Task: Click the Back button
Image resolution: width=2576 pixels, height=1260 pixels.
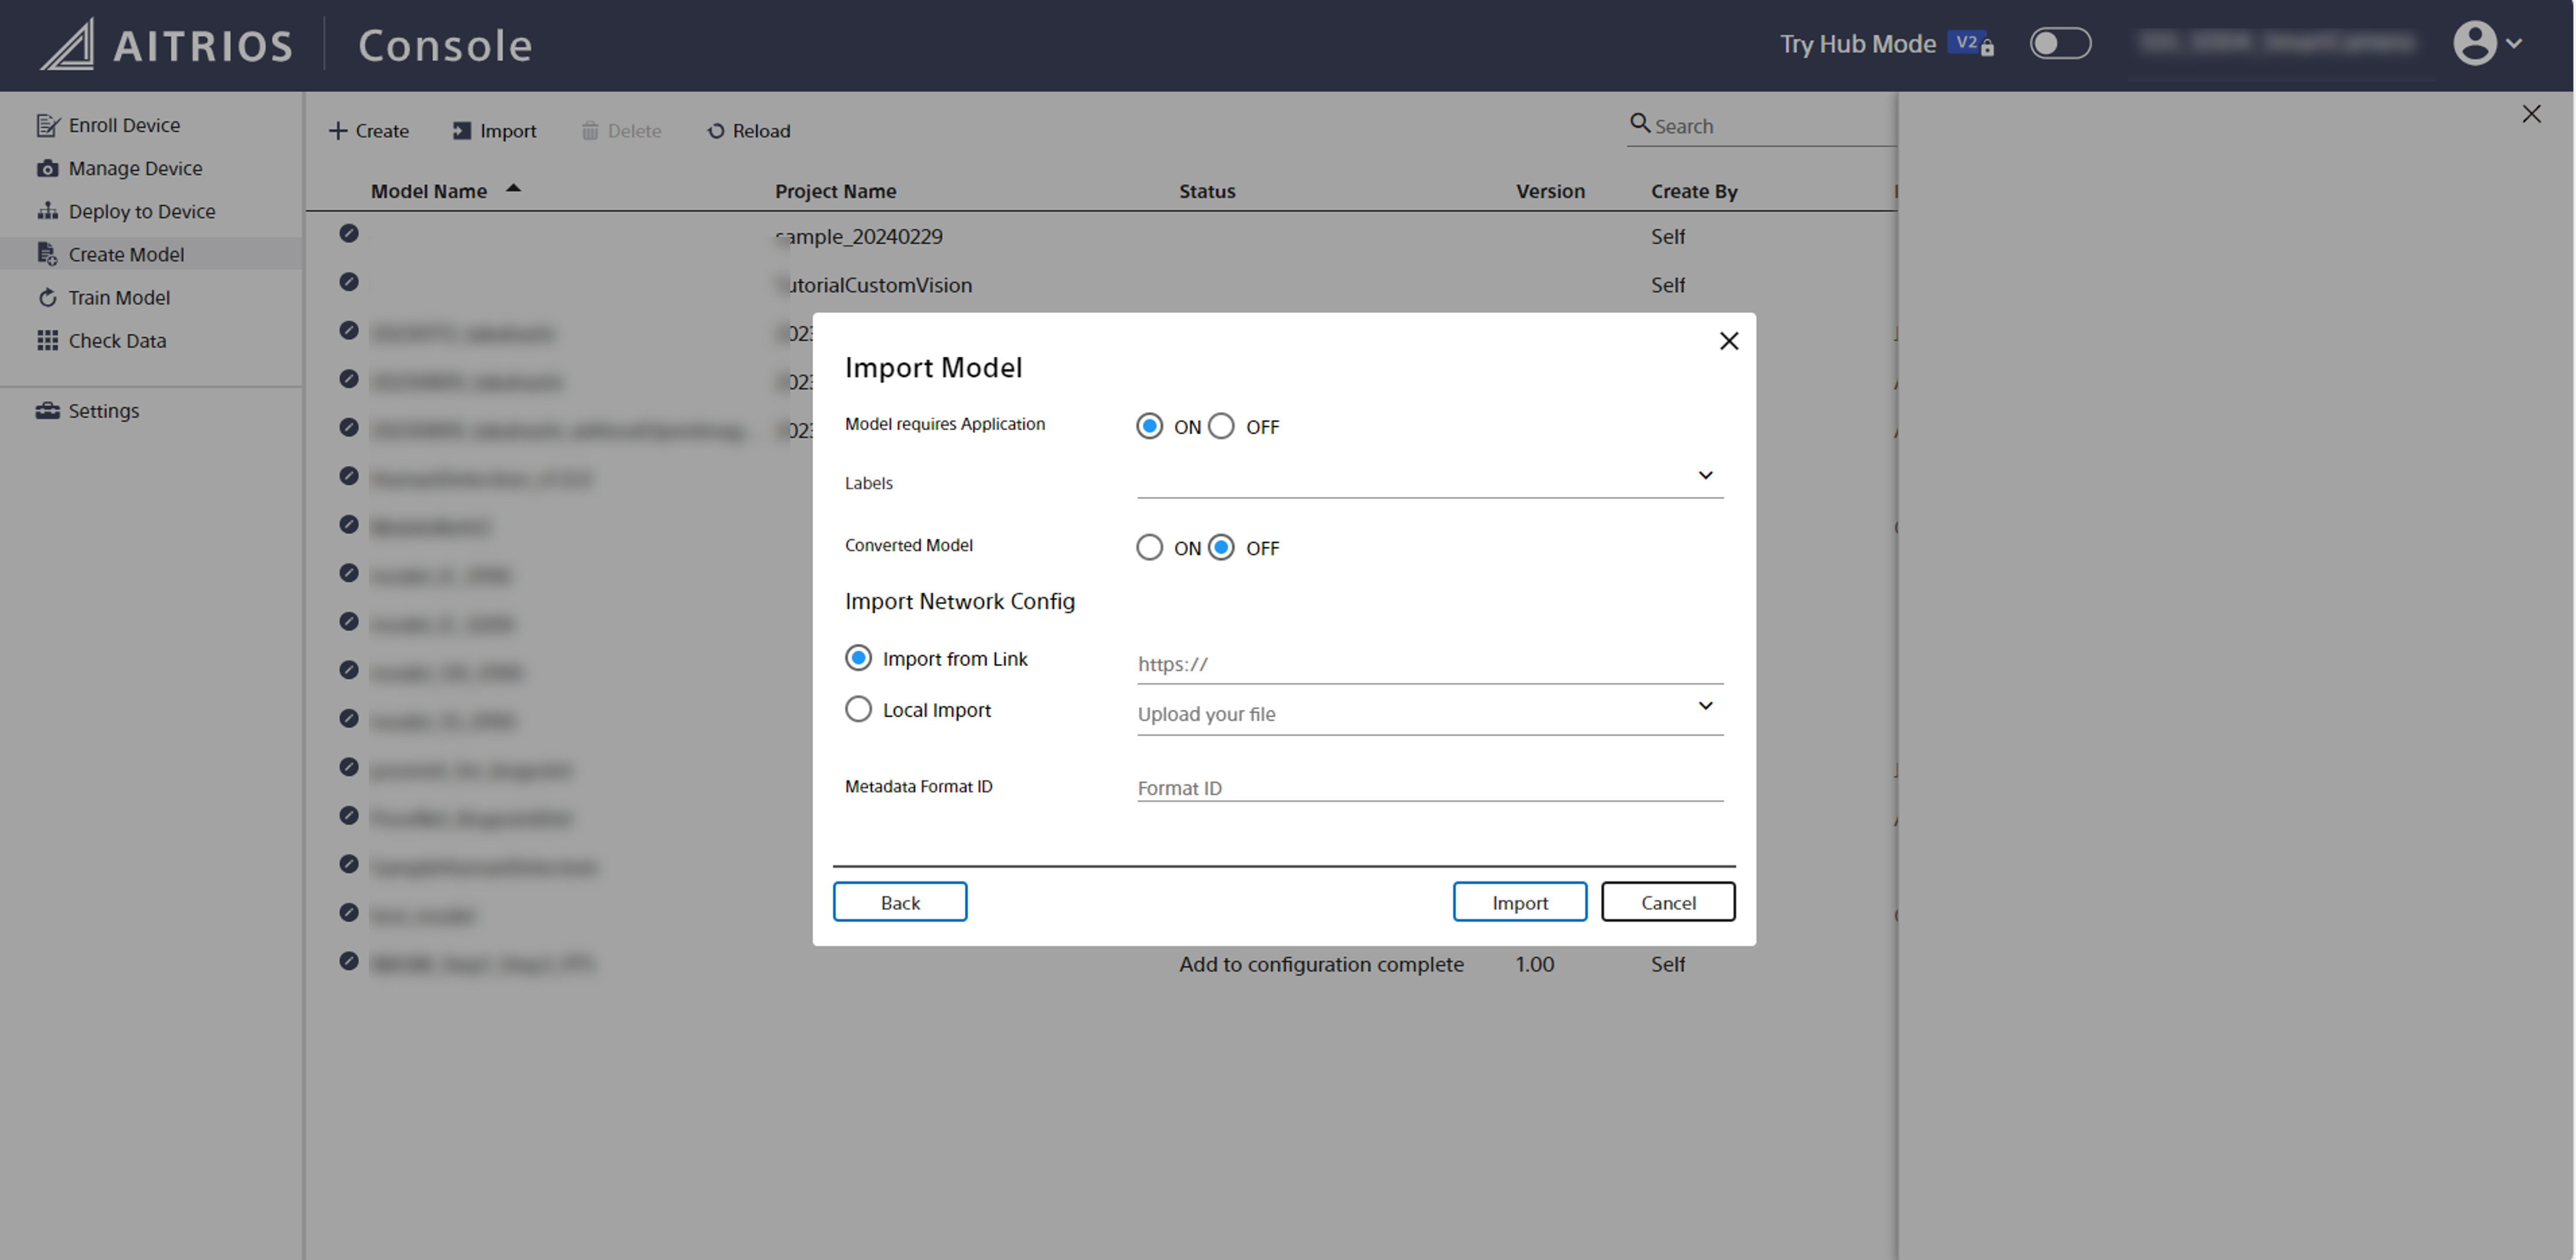Action: pyautogui.click(x=899, y=902)
